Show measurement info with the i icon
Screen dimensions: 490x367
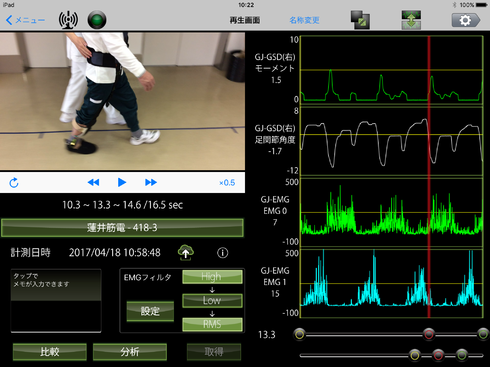click(x=223, y=253)
